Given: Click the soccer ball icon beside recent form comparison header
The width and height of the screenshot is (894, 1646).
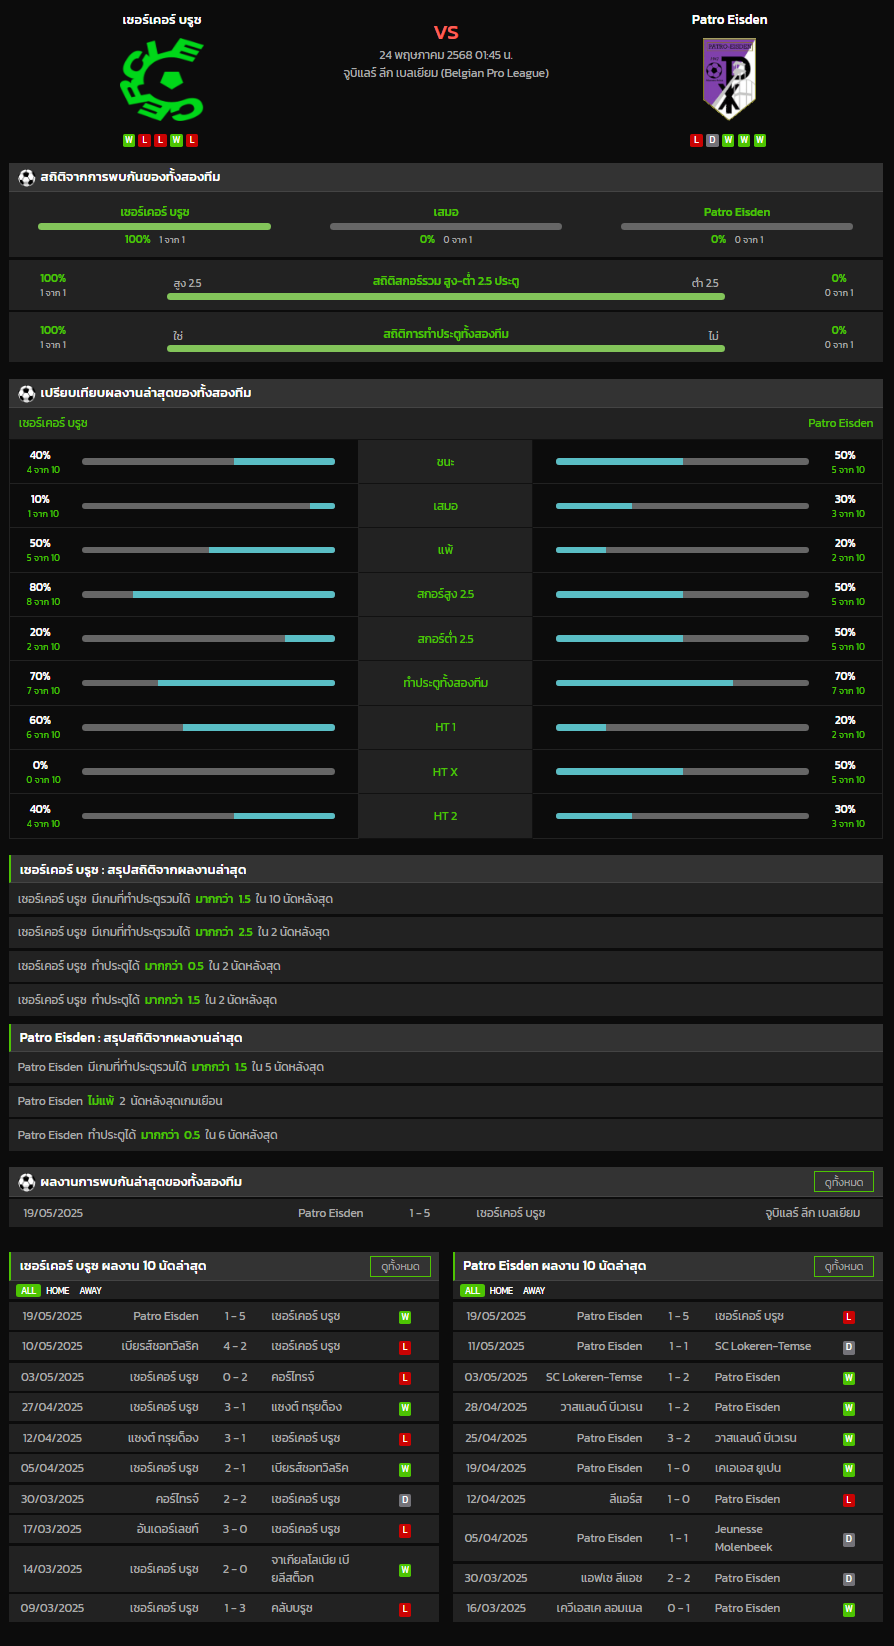Looking at the screenshot, I should (27, 393).
